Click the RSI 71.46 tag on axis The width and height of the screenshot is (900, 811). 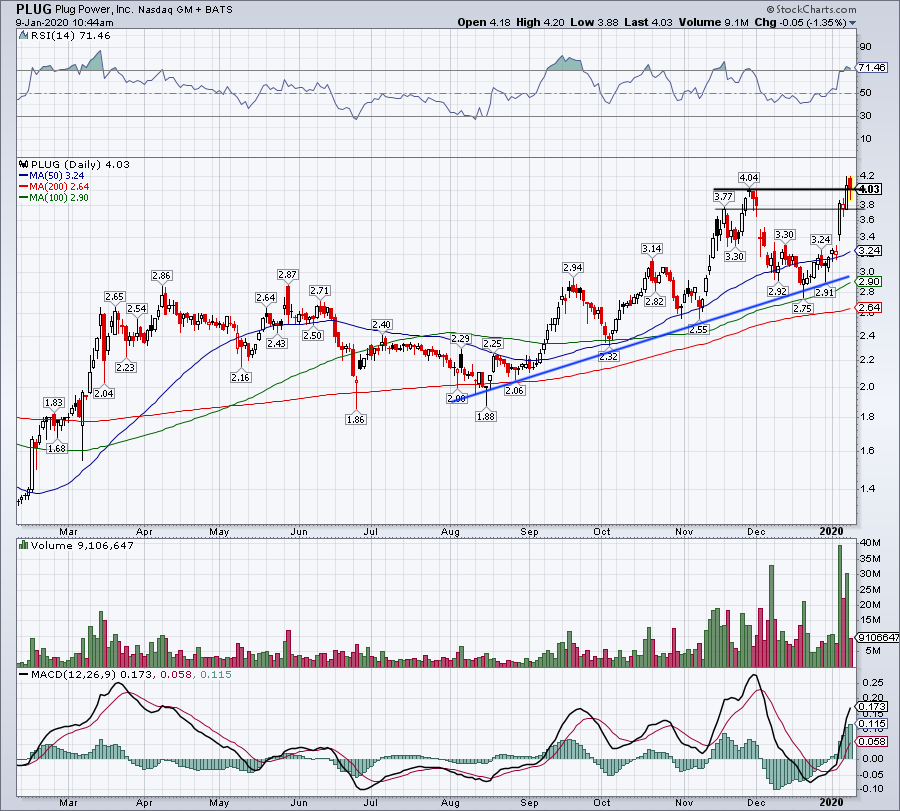(871, 68)
